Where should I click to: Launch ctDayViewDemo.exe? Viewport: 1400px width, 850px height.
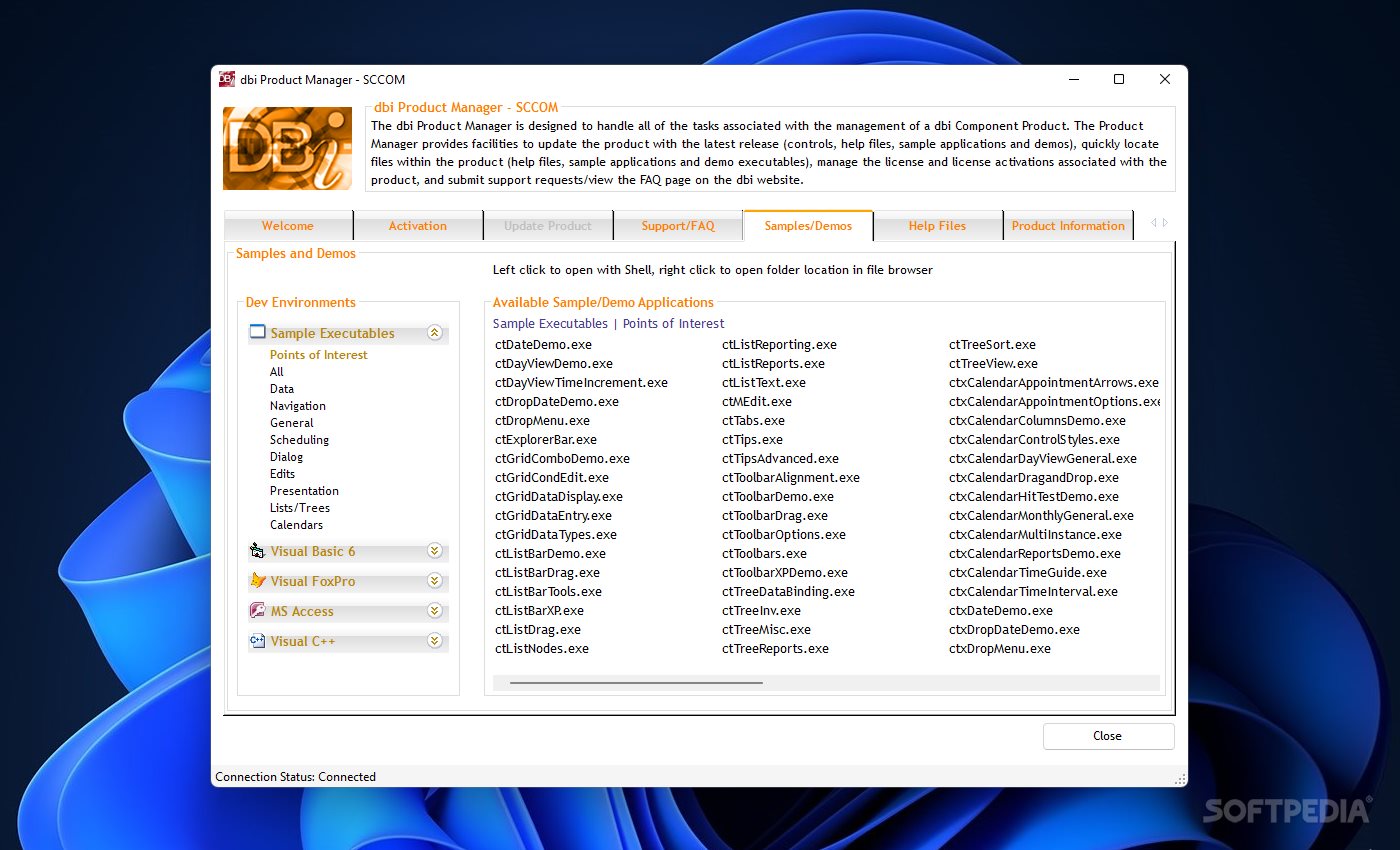(554, 364)
